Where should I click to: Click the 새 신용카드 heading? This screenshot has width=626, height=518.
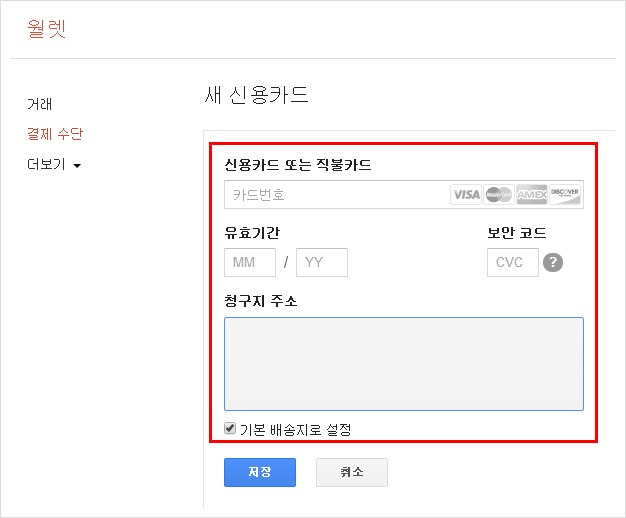[256, 95]
